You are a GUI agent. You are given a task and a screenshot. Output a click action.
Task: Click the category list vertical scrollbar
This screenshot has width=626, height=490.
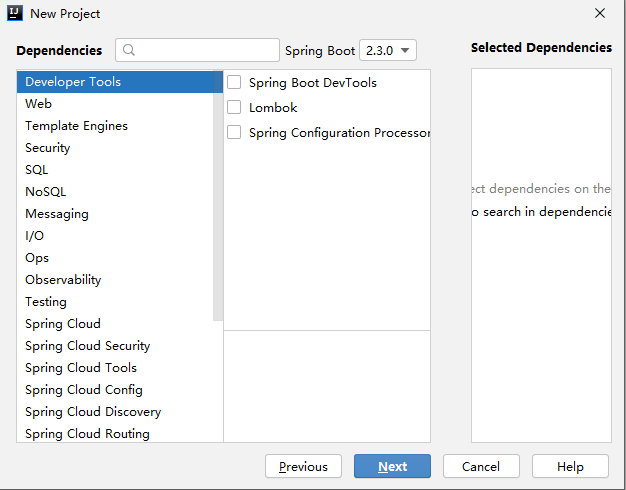coord(218,200)
